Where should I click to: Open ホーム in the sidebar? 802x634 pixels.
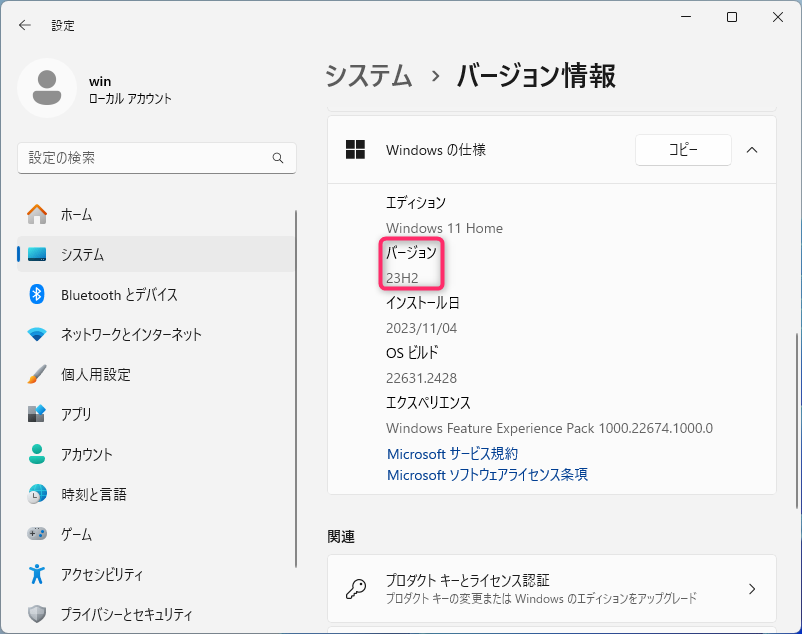pos(156,214)
